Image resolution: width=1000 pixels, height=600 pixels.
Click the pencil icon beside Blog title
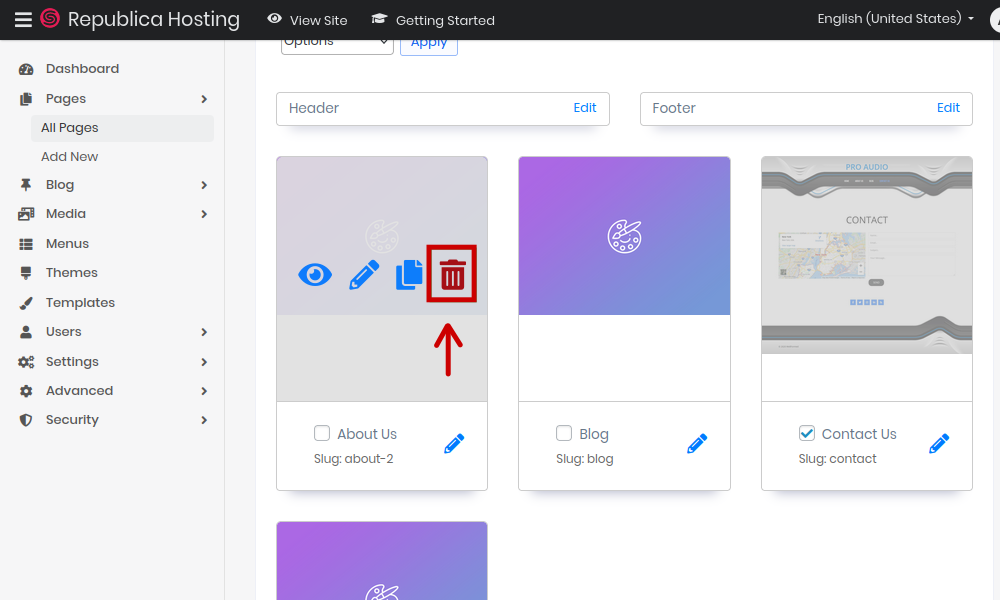697,444
